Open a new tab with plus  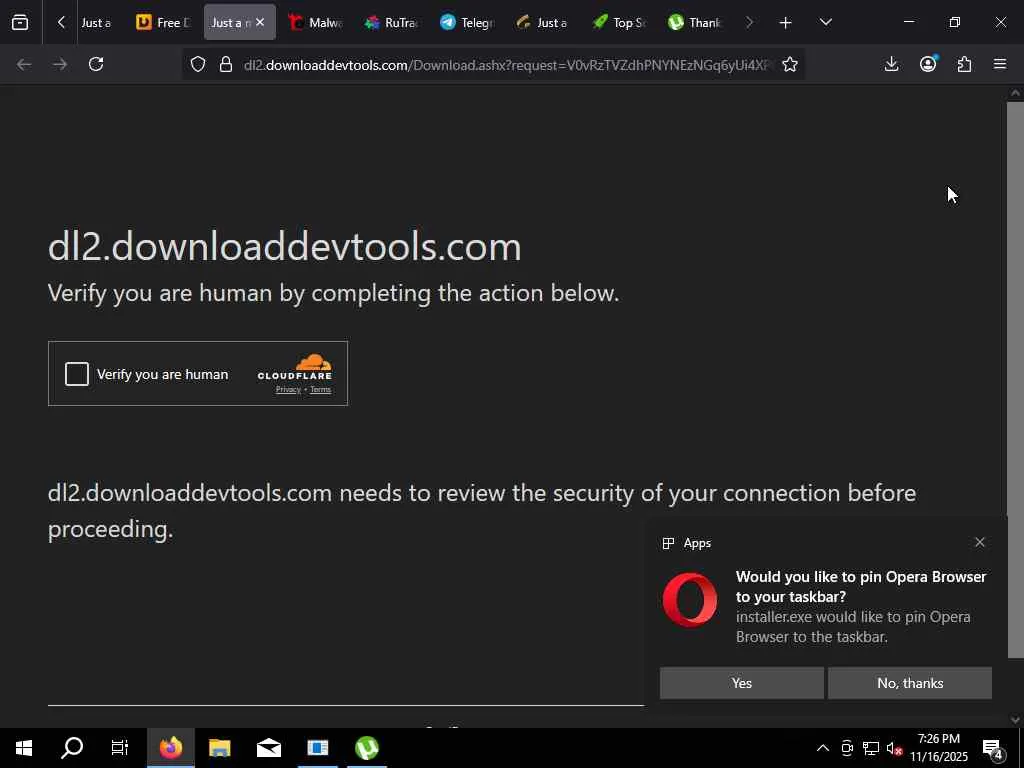point(785,23)
